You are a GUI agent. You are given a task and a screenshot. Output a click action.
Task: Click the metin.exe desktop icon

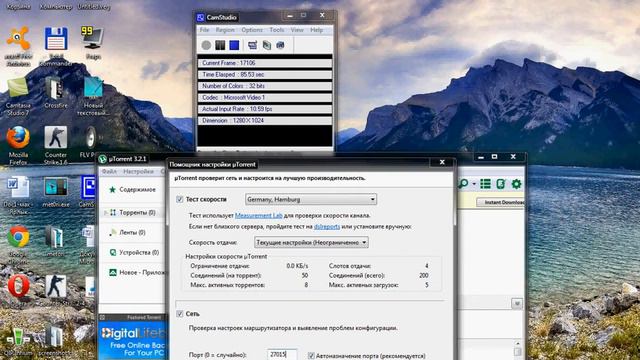click(x=56, y=191)
